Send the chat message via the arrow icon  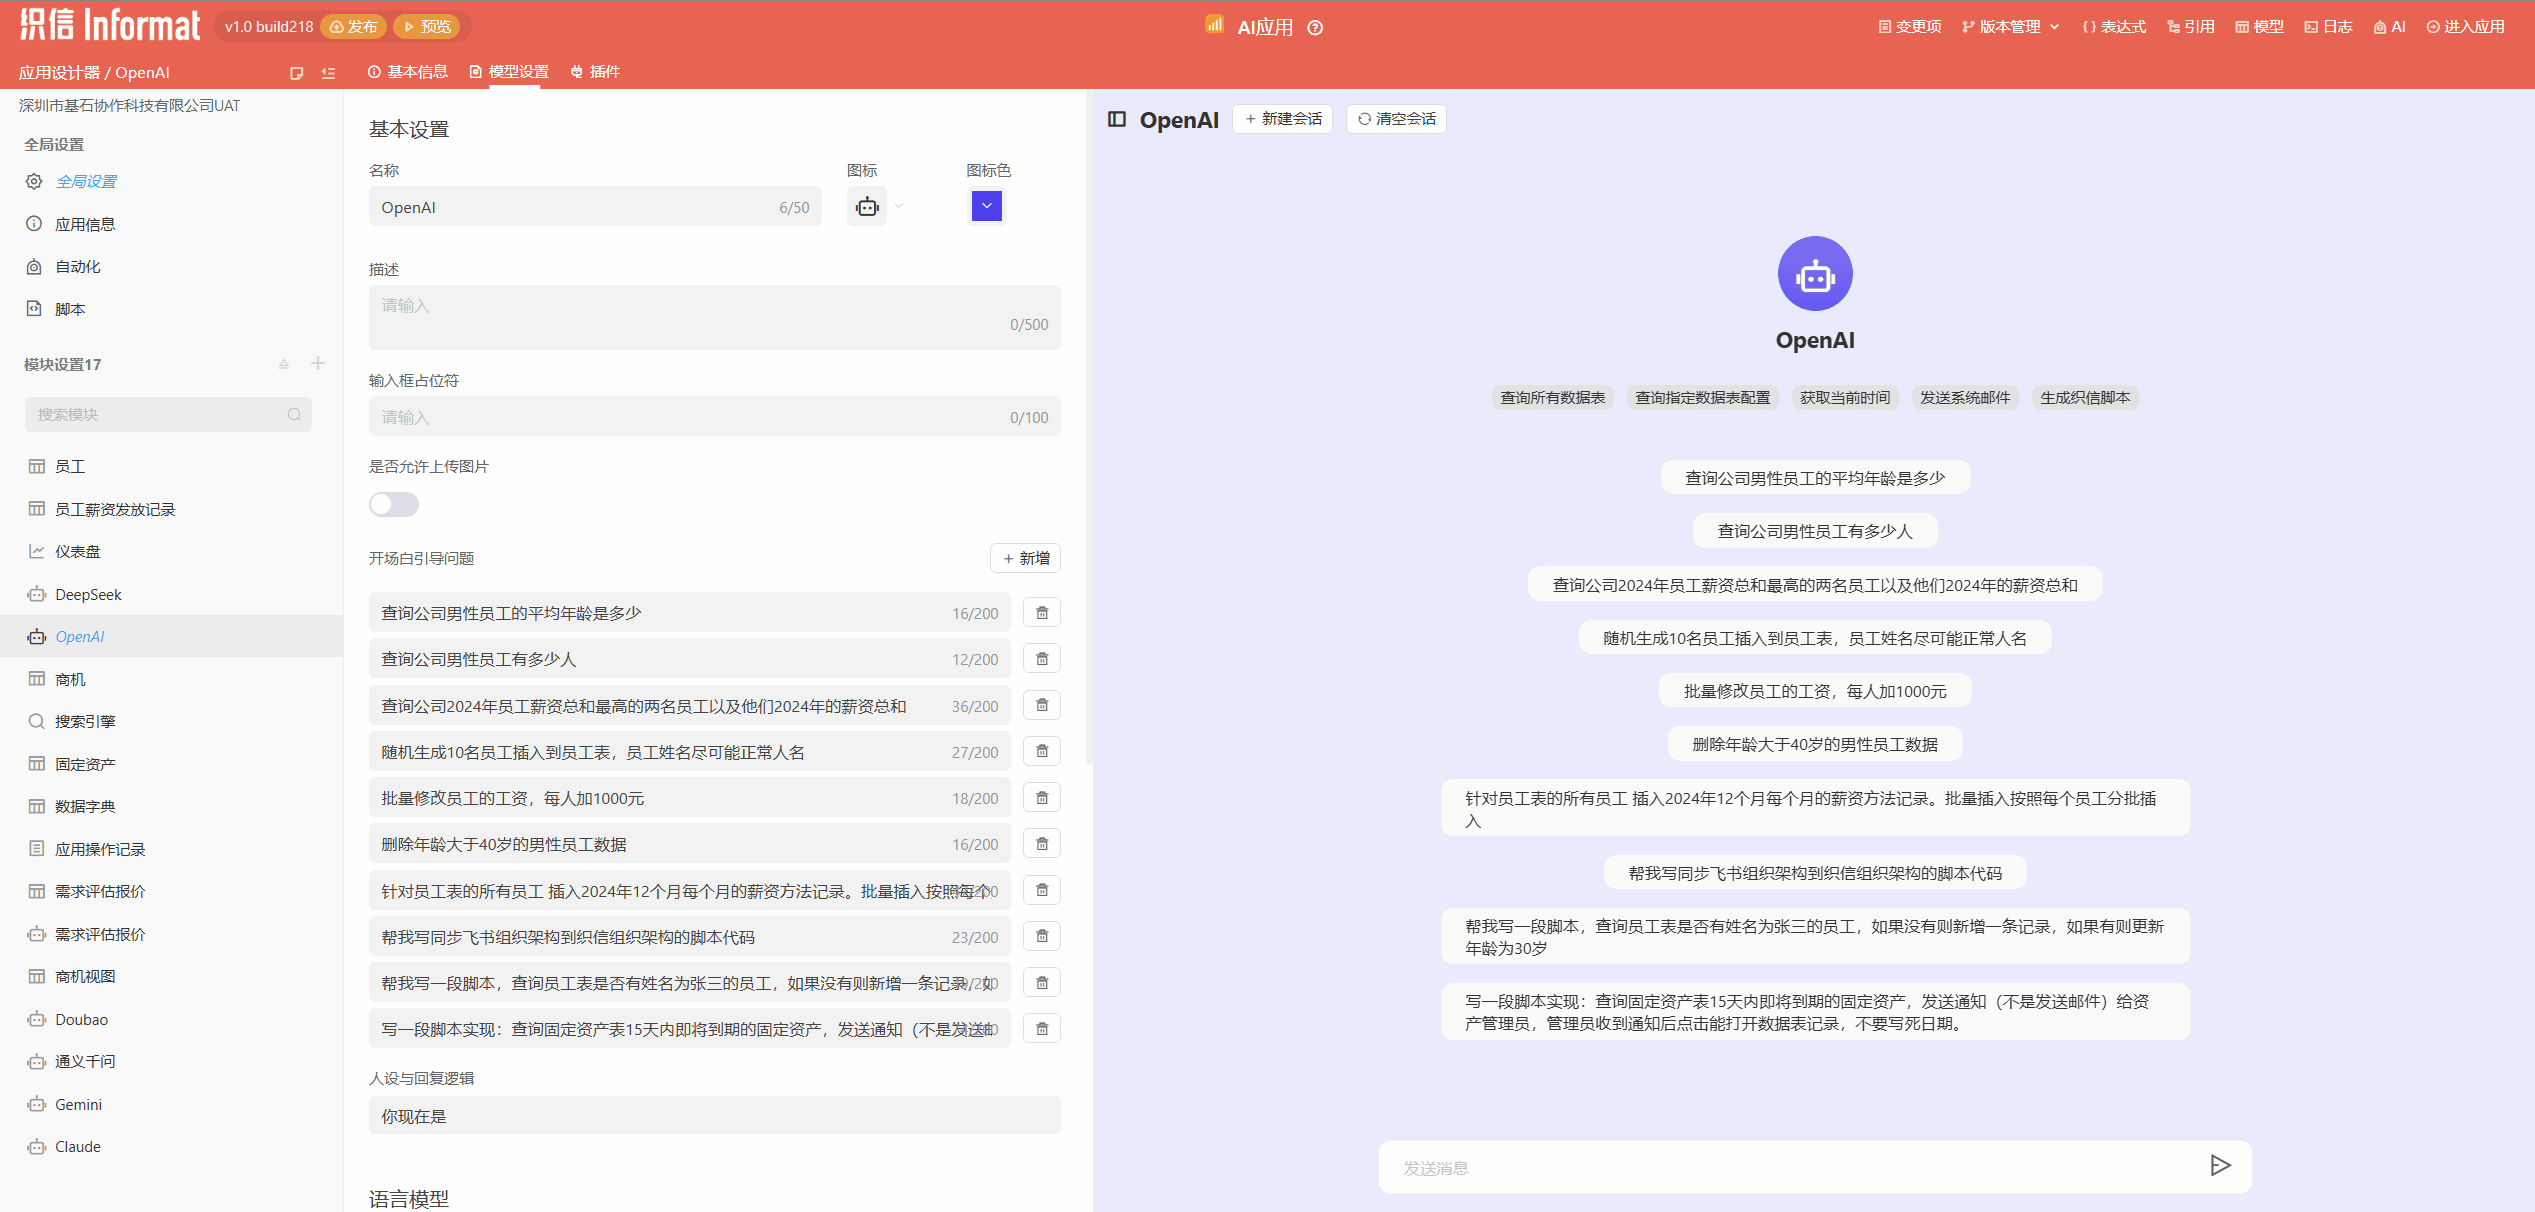[2221, 1166]
